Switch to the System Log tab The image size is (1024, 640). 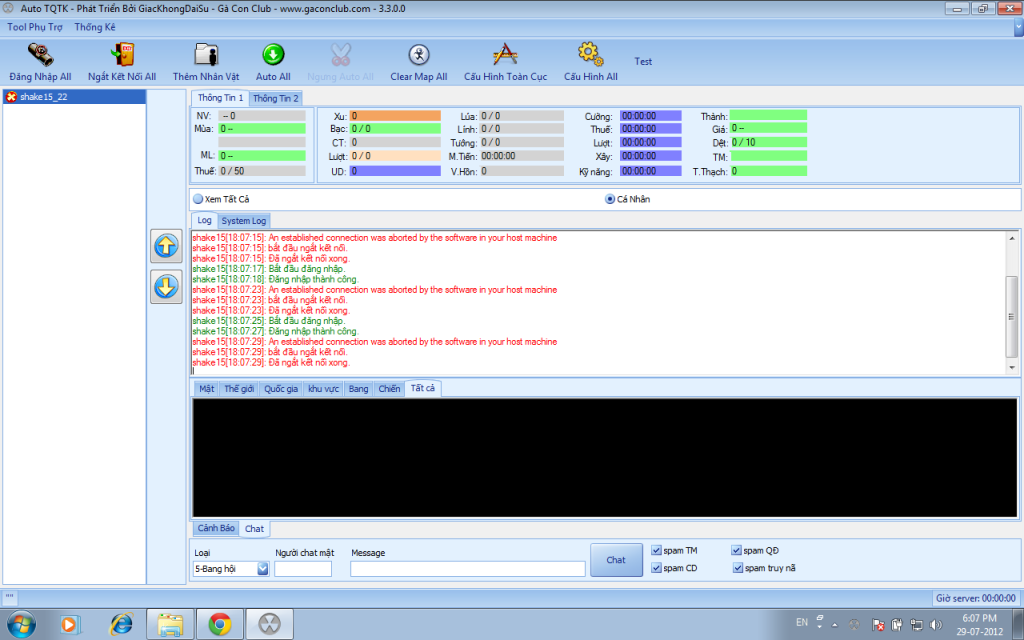tap(244, 221)
